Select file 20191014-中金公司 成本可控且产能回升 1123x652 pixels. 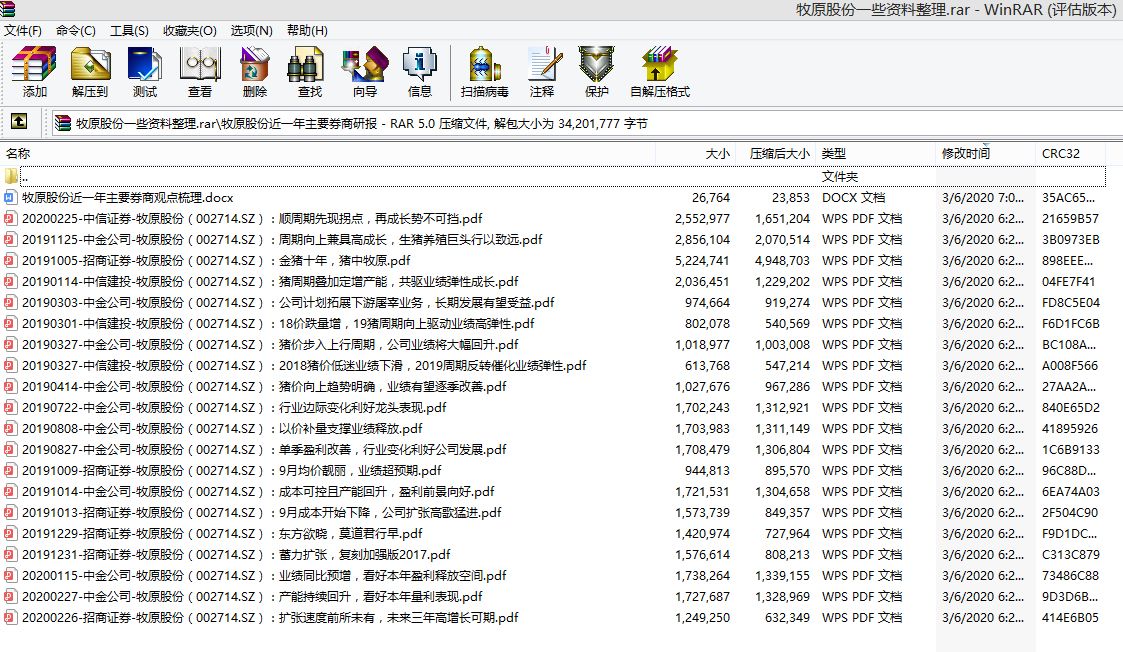coord(258,492)
